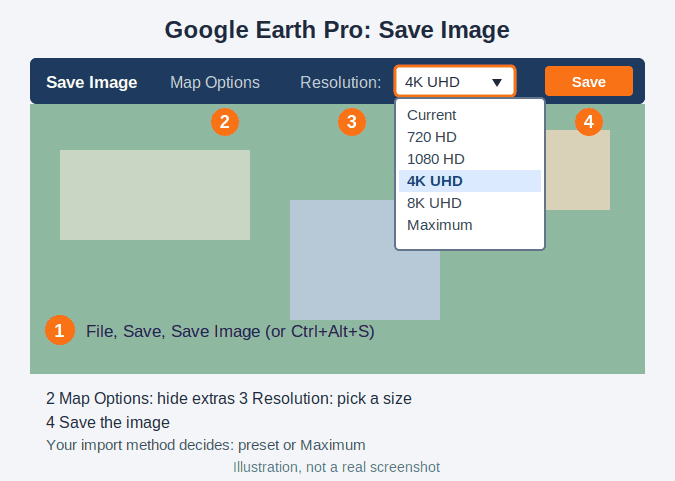The image size is (675, 481).
Task: Pick 8K UHD from the list
Action: (470, 203)
